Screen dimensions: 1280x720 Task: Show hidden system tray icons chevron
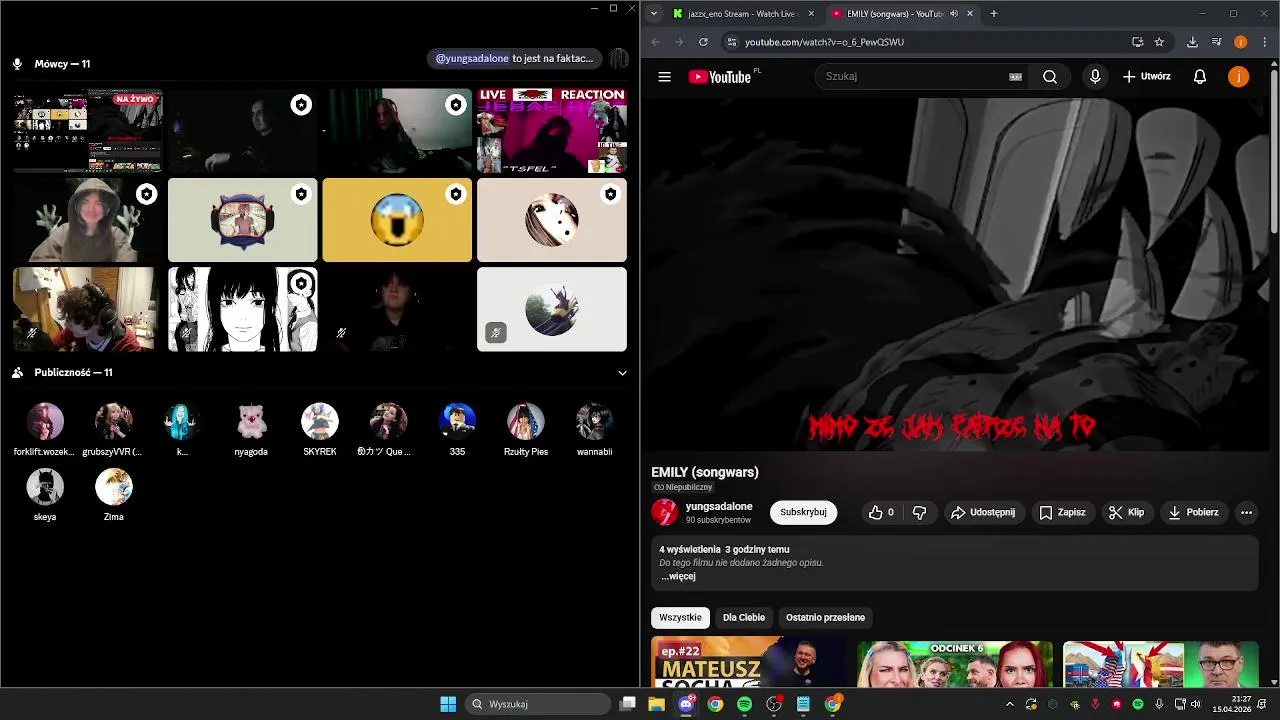pos(1009,704)
